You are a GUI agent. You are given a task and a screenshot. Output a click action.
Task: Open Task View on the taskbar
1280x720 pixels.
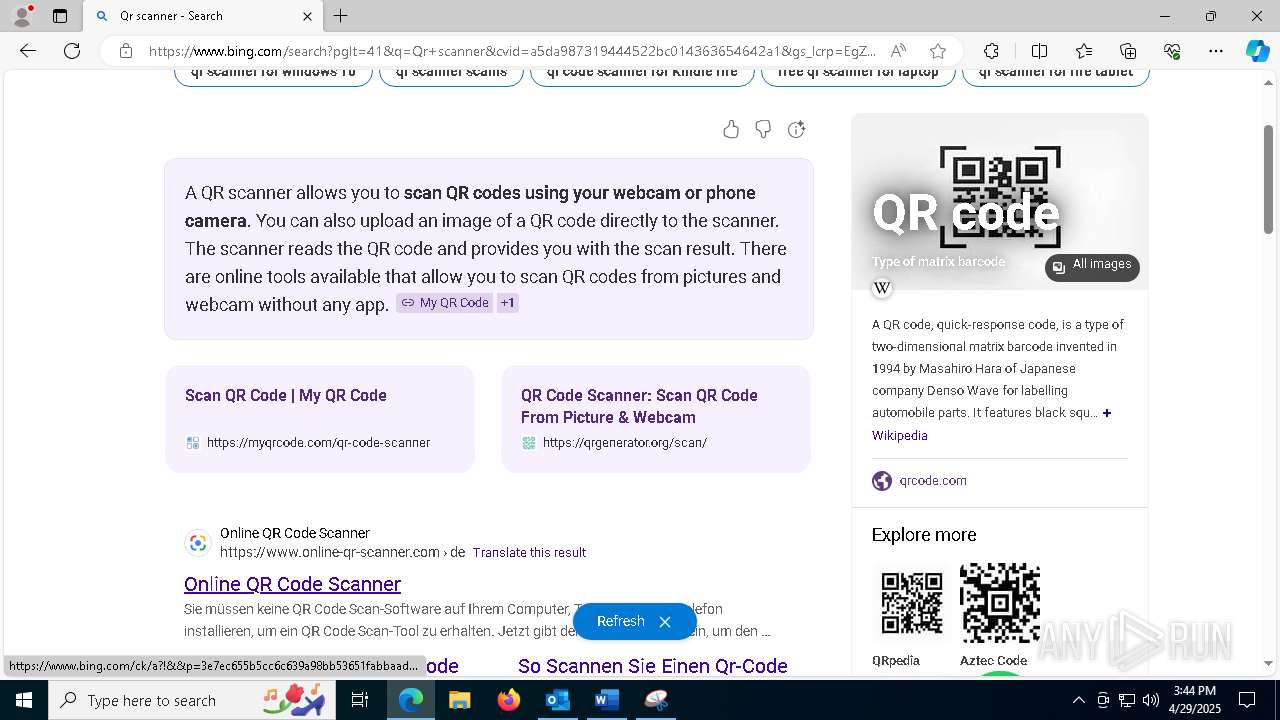click(360, 700)
